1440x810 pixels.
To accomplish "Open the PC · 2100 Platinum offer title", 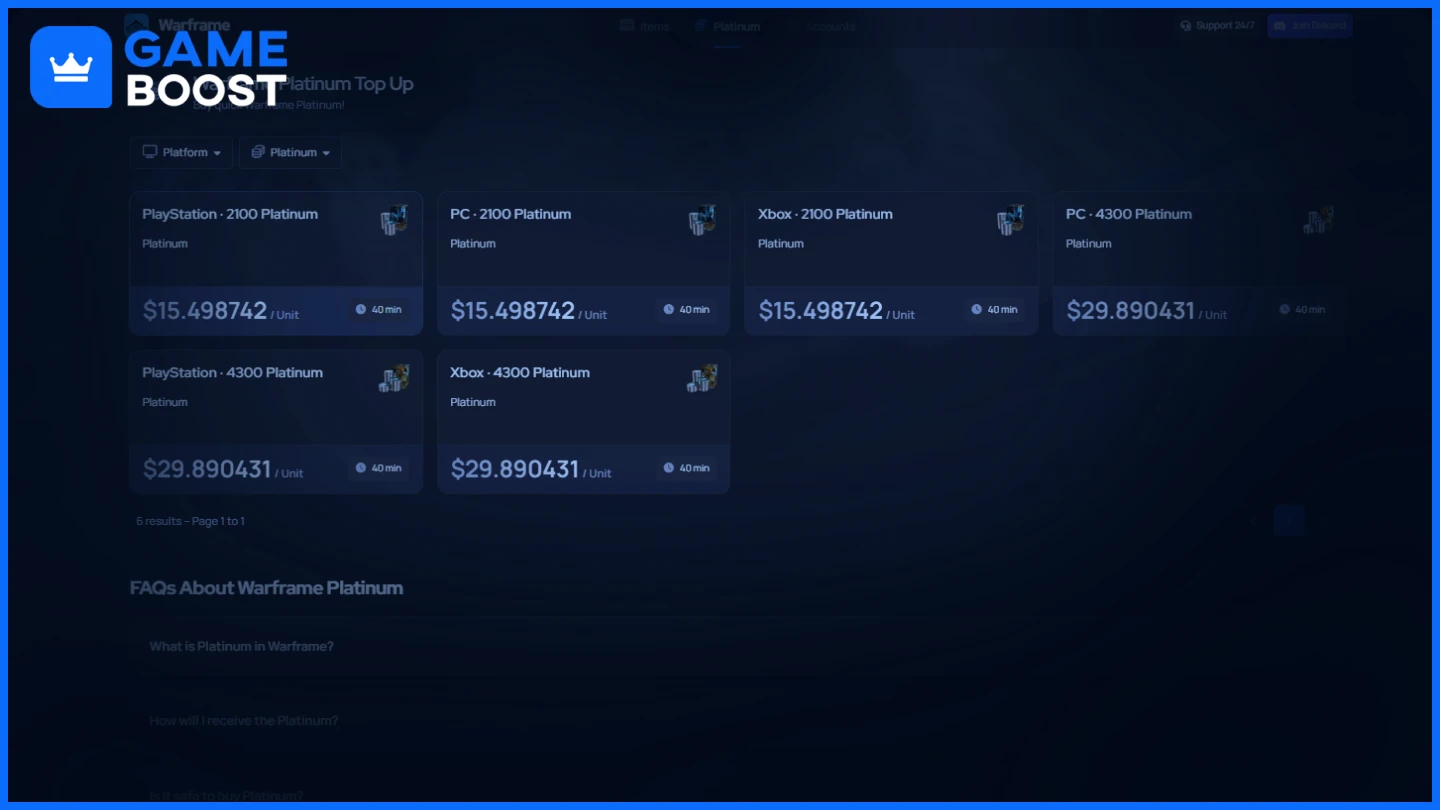I will [511, 214].
